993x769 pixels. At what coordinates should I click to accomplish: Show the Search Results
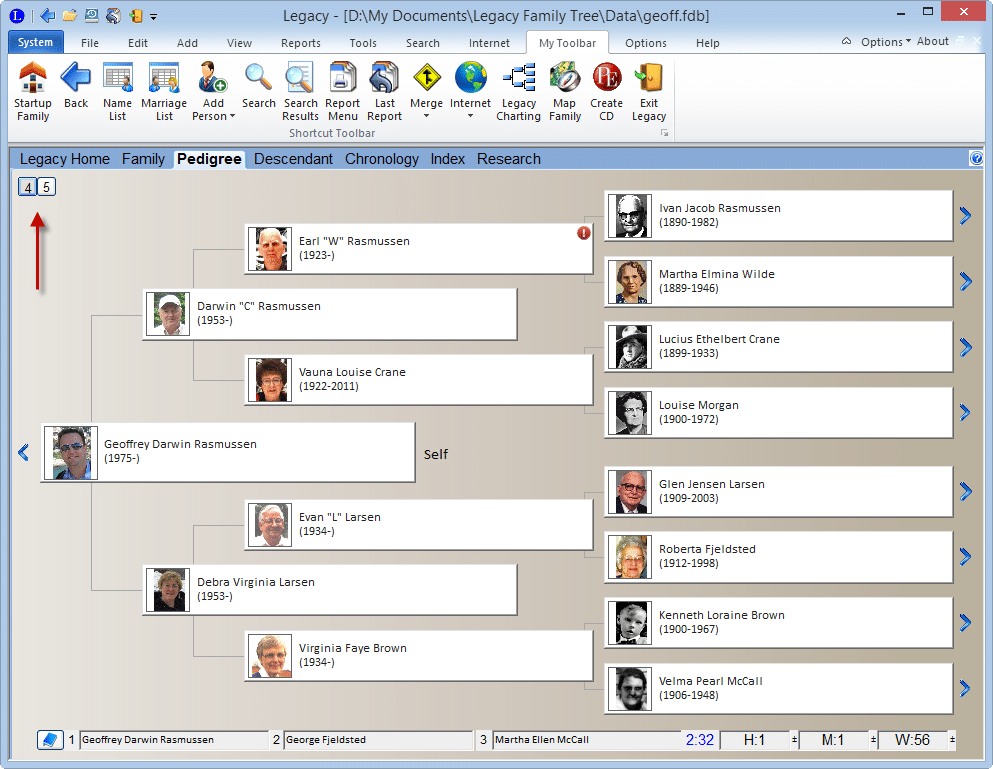300,91
